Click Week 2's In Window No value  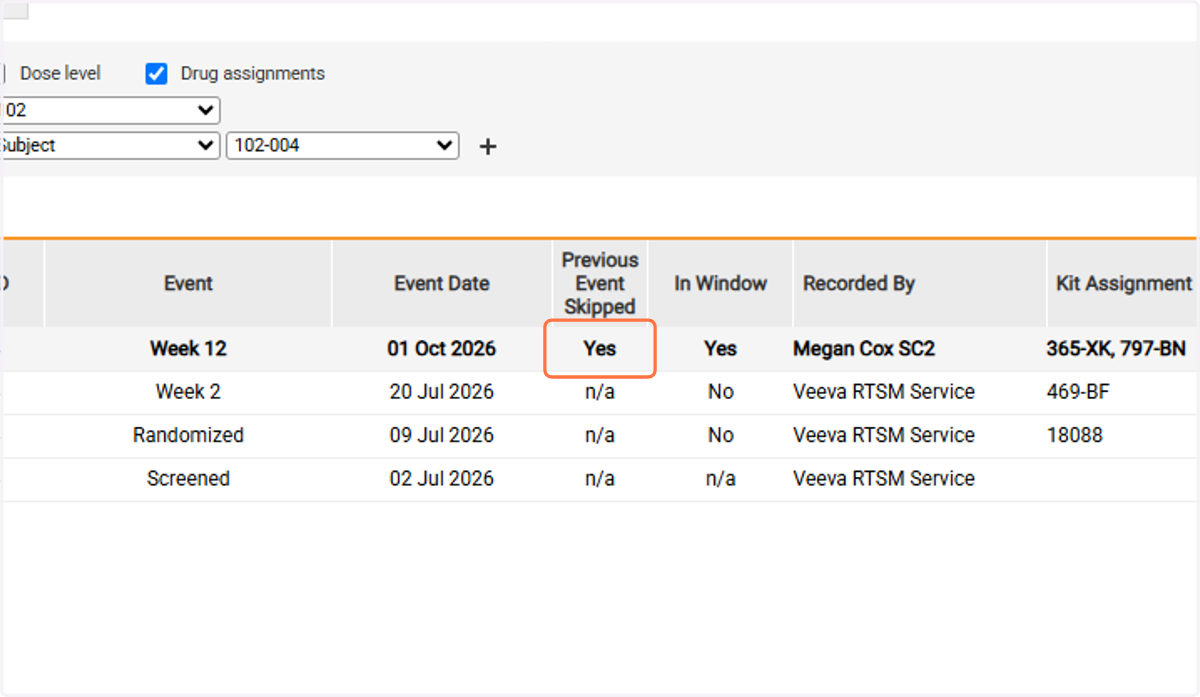720,392
